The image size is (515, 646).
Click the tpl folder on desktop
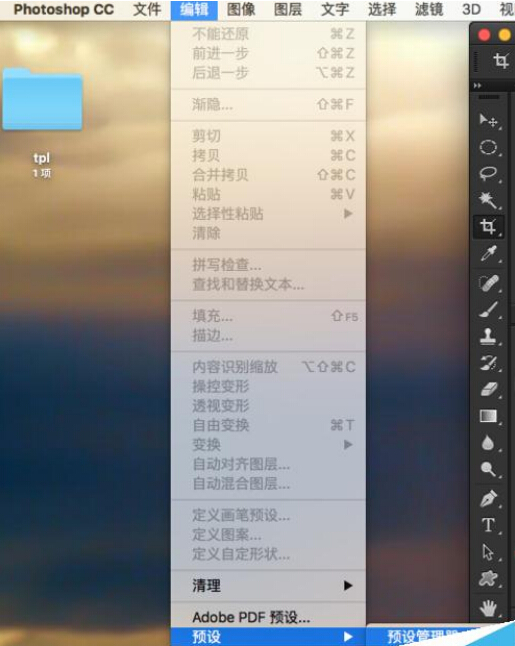tap(42, 99)
